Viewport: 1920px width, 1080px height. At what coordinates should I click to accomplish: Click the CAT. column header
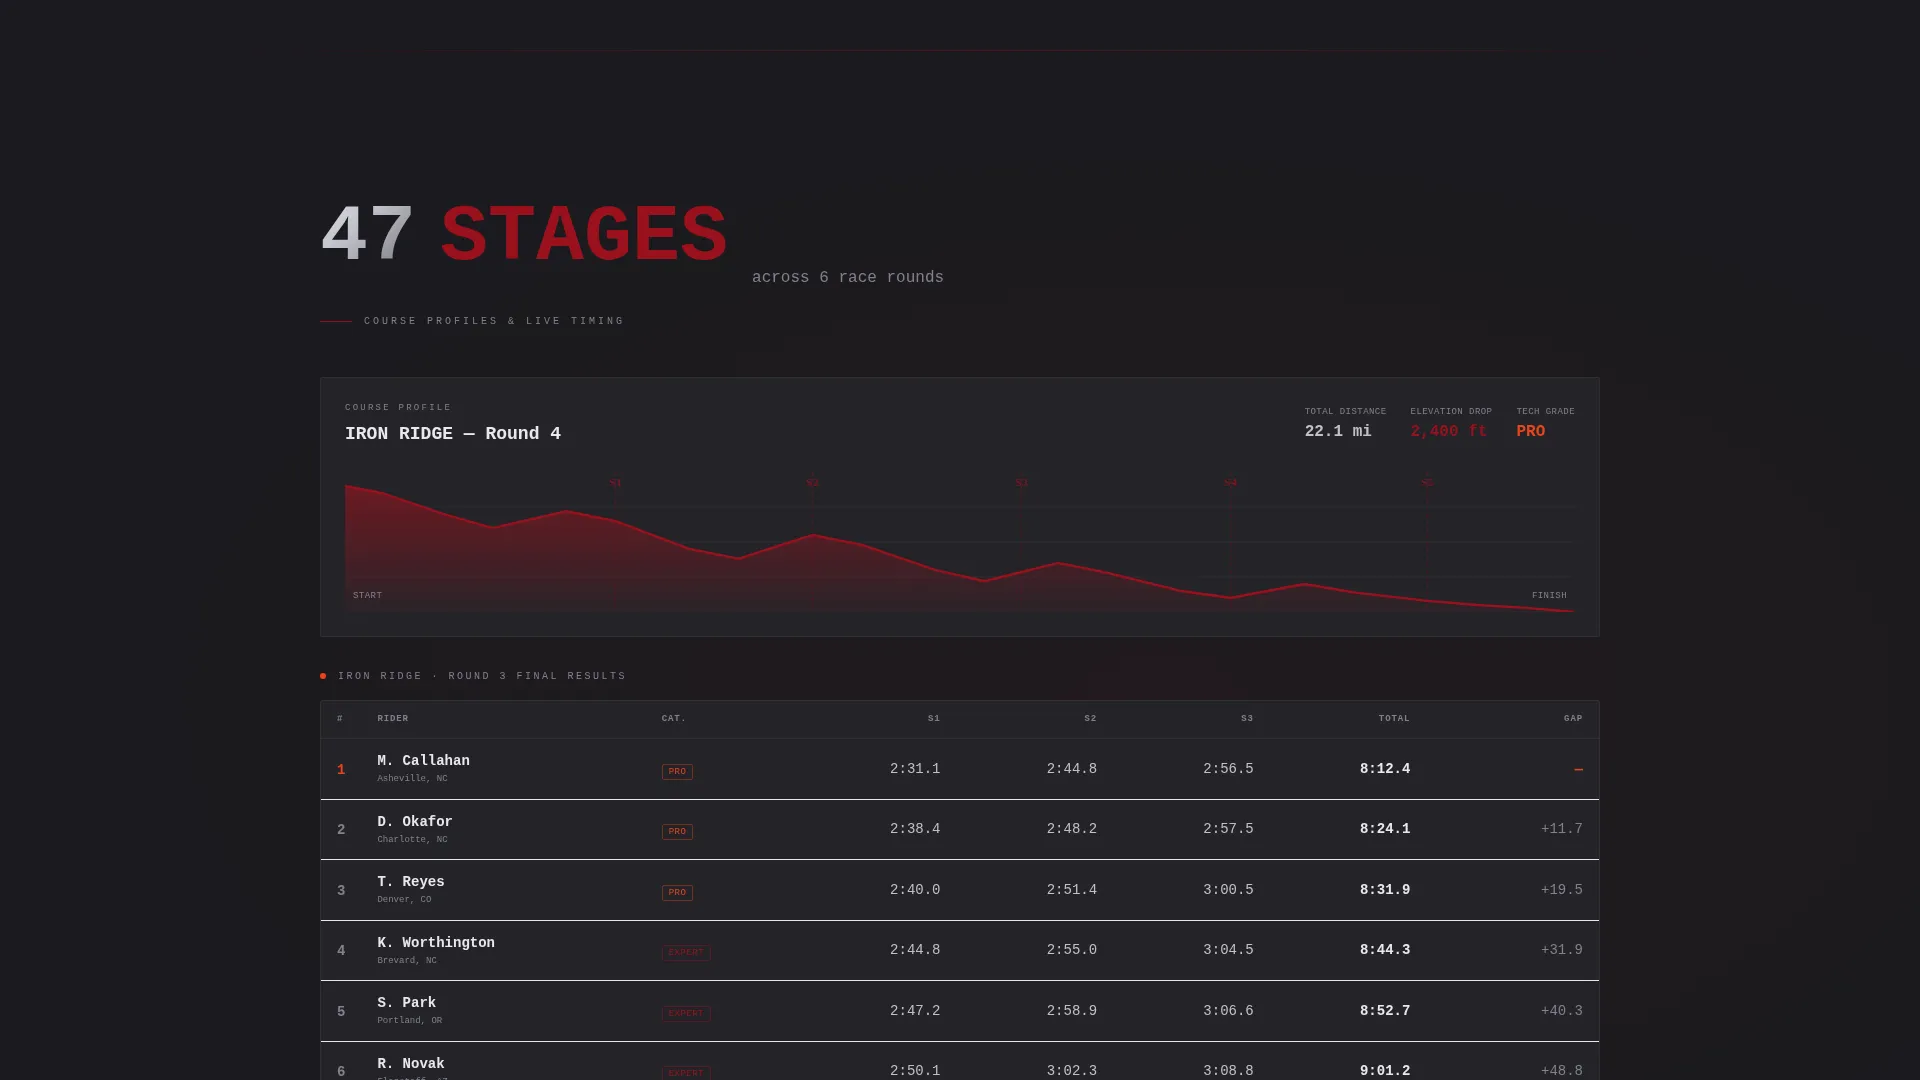click(x=674, y=718)
